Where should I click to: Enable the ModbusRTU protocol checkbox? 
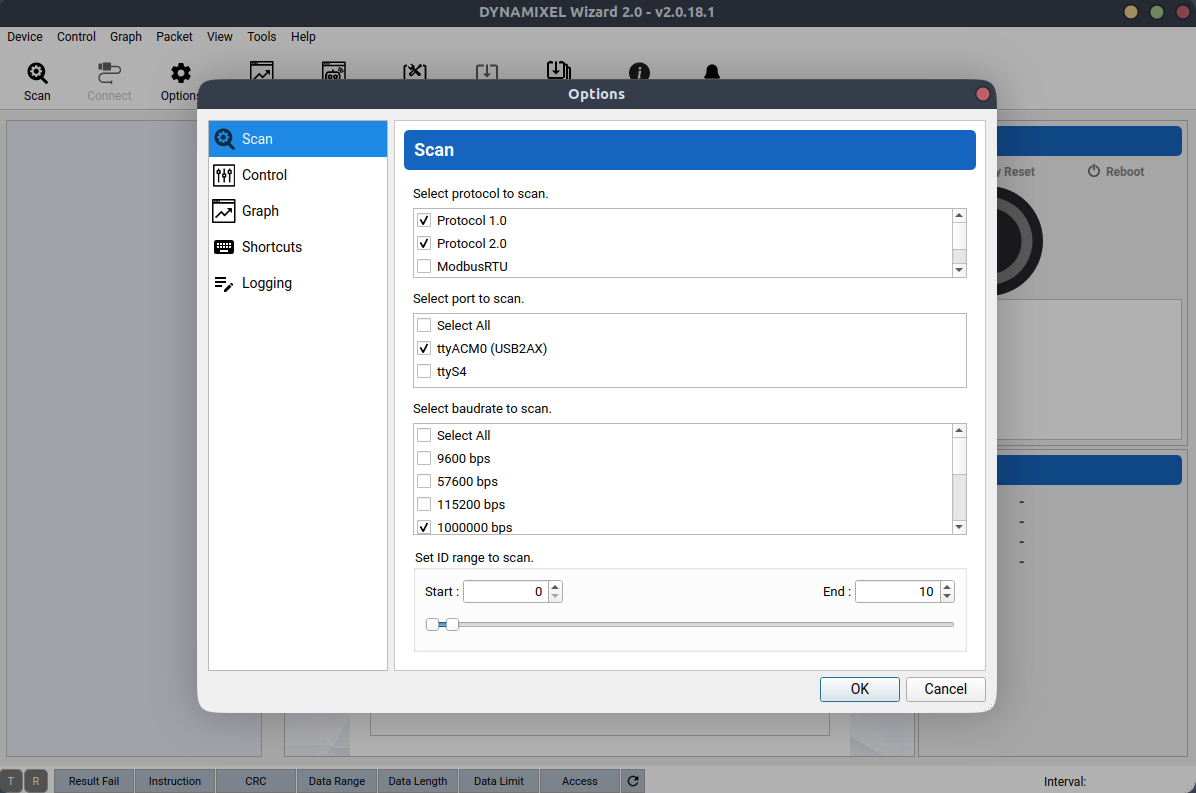coord(424,266)
